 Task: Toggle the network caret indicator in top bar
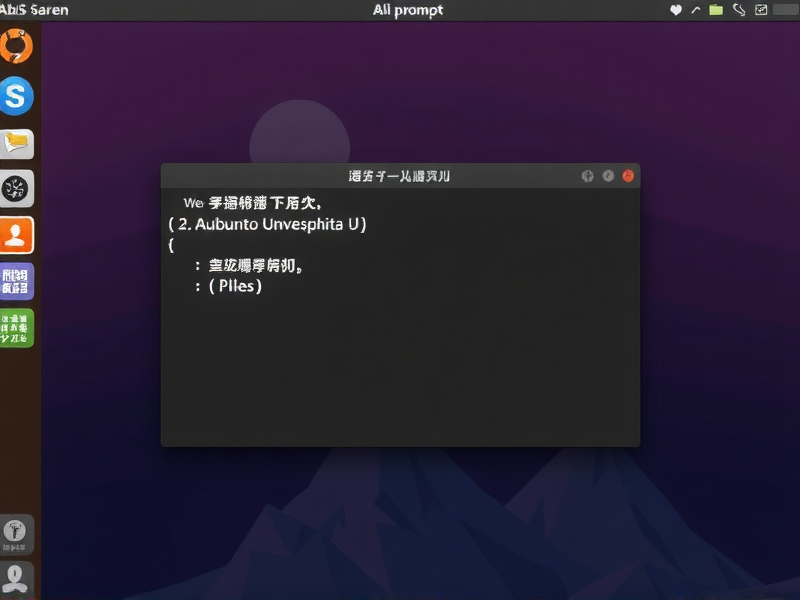695,9
